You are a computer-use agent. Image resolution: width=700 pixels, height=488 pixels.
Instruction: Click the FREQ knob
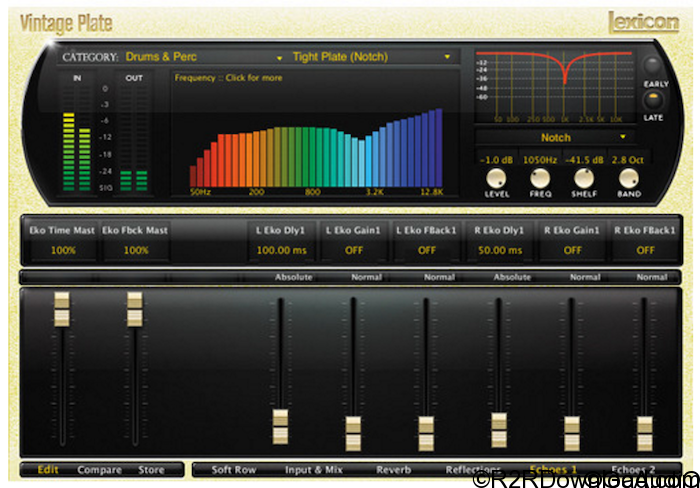540,179
